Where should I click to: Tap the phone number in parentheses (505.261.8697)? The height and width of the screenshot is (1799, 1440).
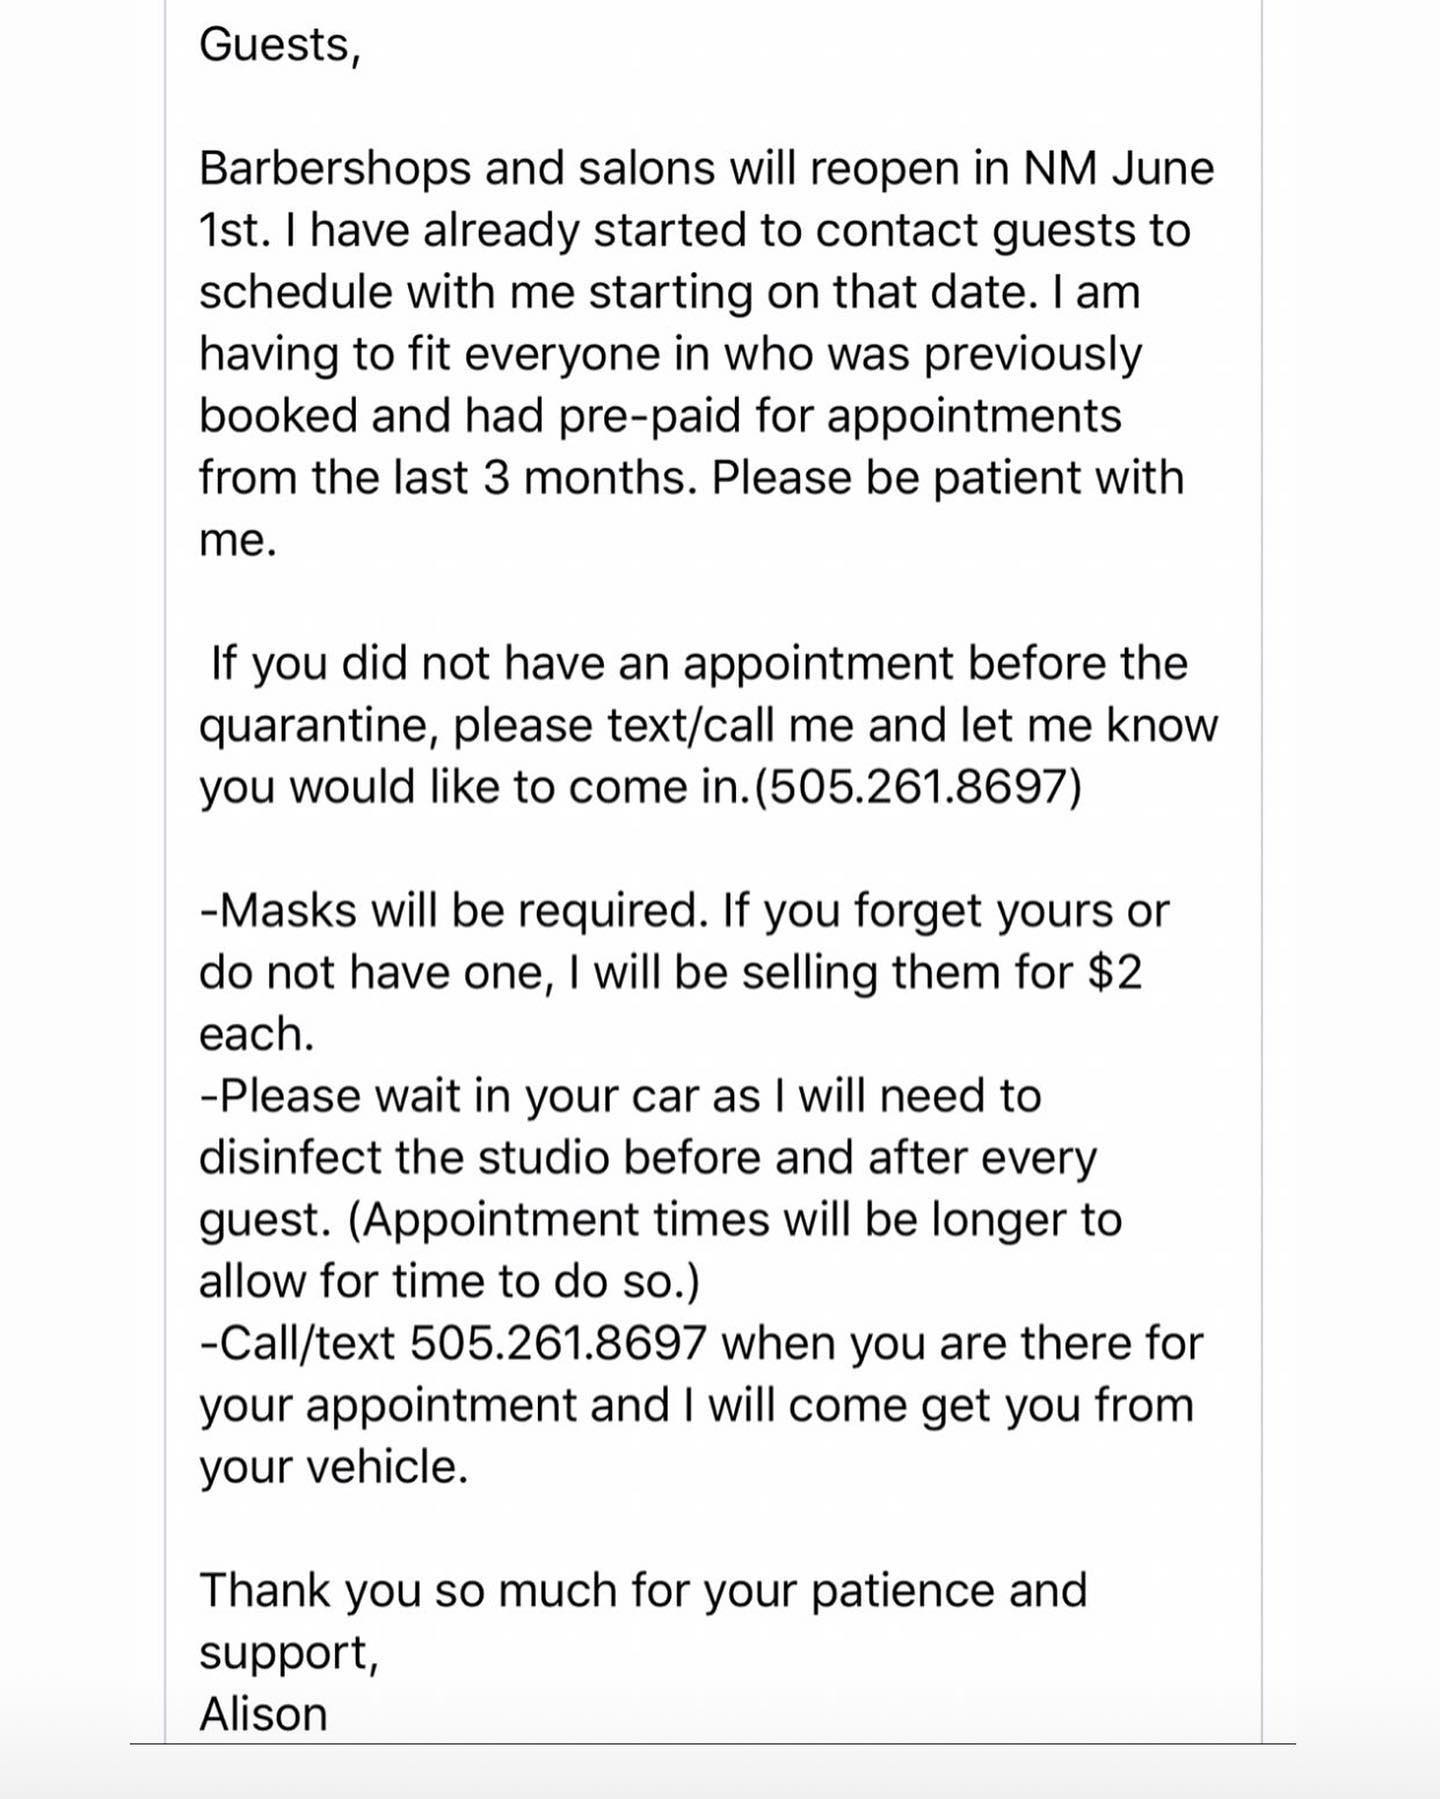(x=919, y=787)
